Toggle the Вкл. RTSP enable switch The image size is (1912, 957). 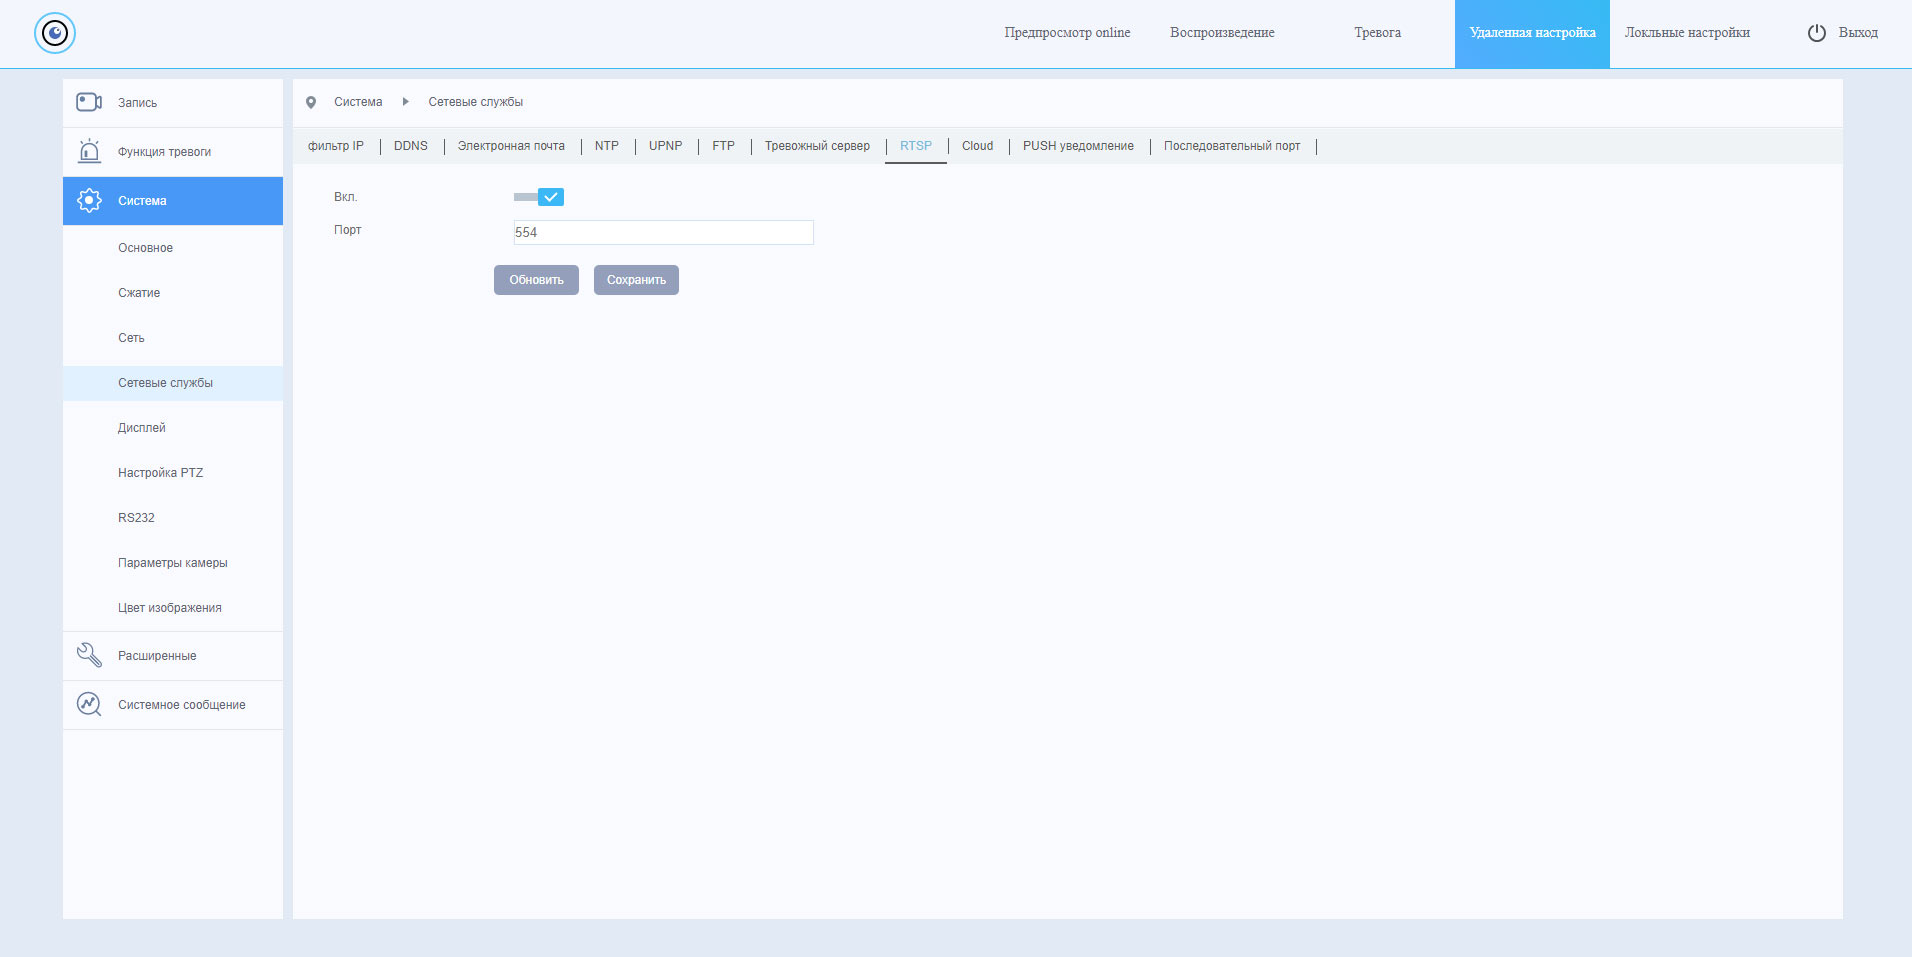539,197
